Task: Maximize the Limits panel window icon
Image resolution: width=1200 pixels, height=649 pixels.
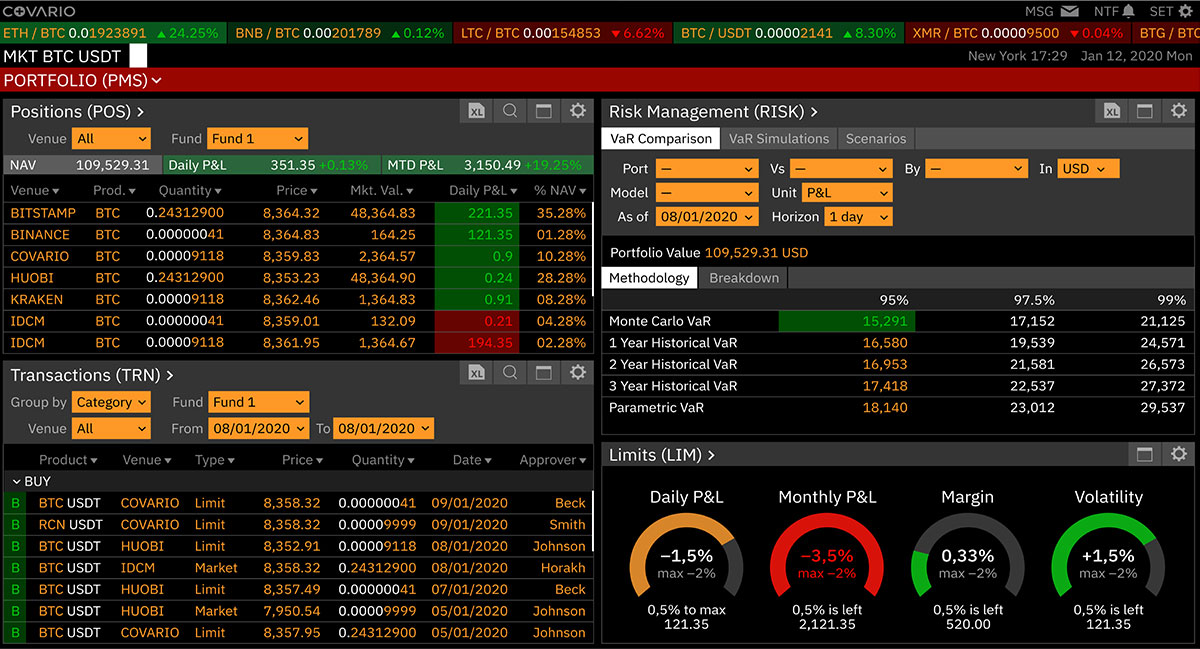Action: point(1145,454)
